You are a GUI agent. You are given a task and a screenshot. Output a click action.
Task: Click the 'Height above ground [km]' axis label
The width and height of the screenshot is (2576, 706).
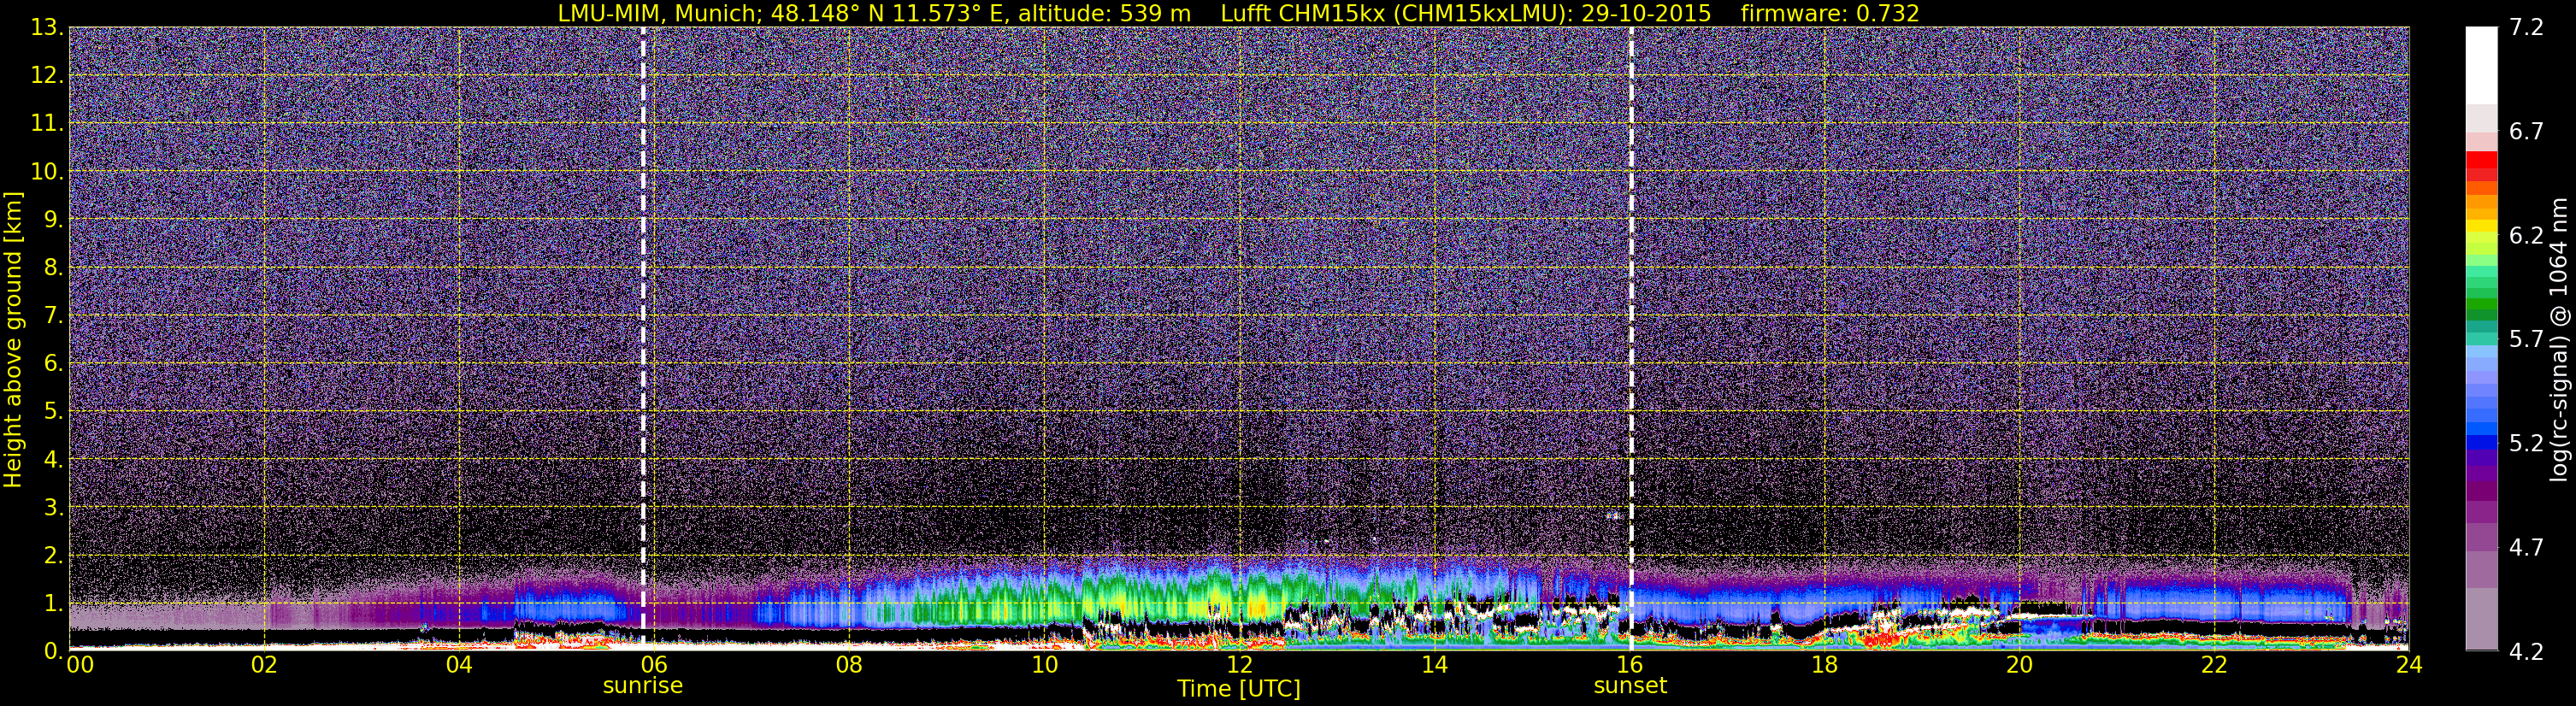[13, 340]
